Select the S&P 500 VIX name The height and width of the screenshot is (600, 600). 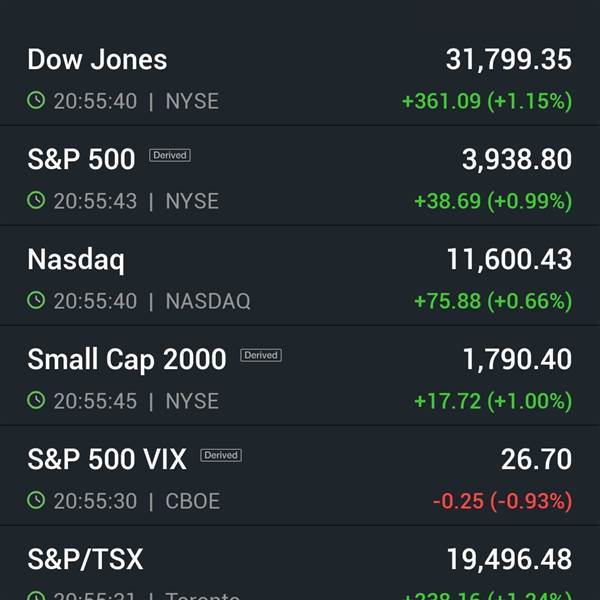(107, 459)
